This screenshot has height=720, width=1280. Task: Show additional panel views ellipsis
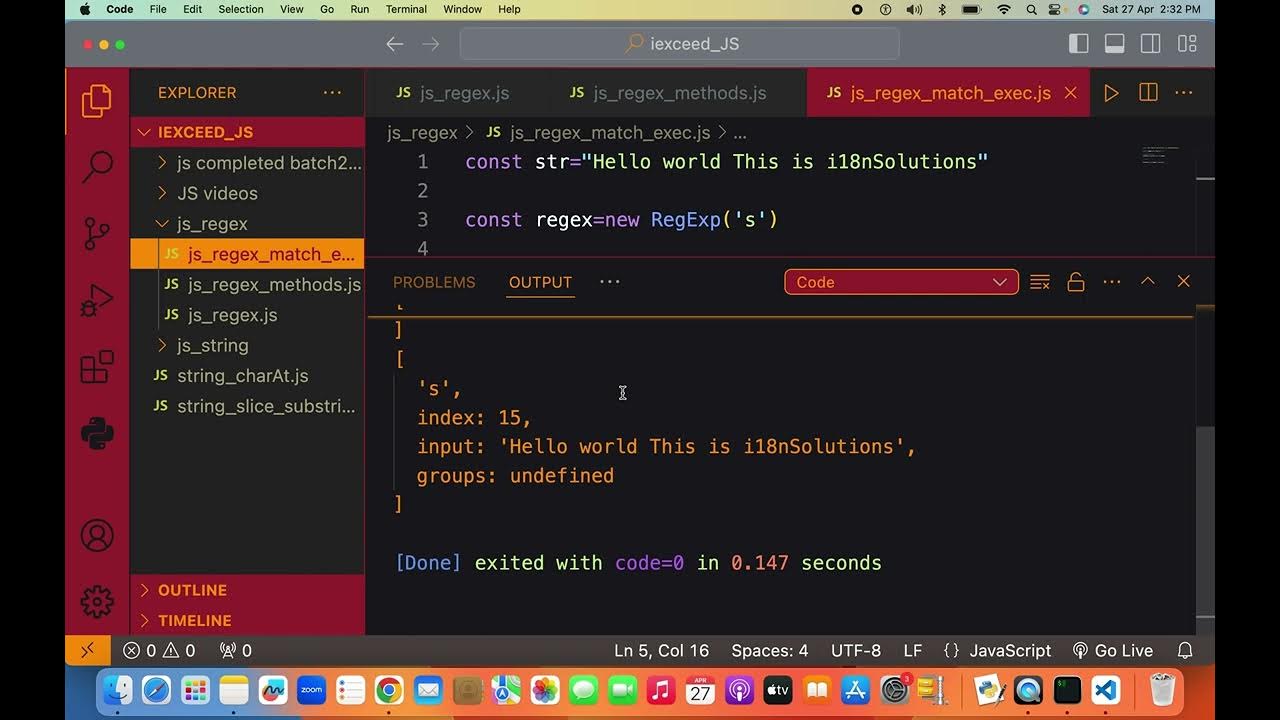tap(610, 282)
